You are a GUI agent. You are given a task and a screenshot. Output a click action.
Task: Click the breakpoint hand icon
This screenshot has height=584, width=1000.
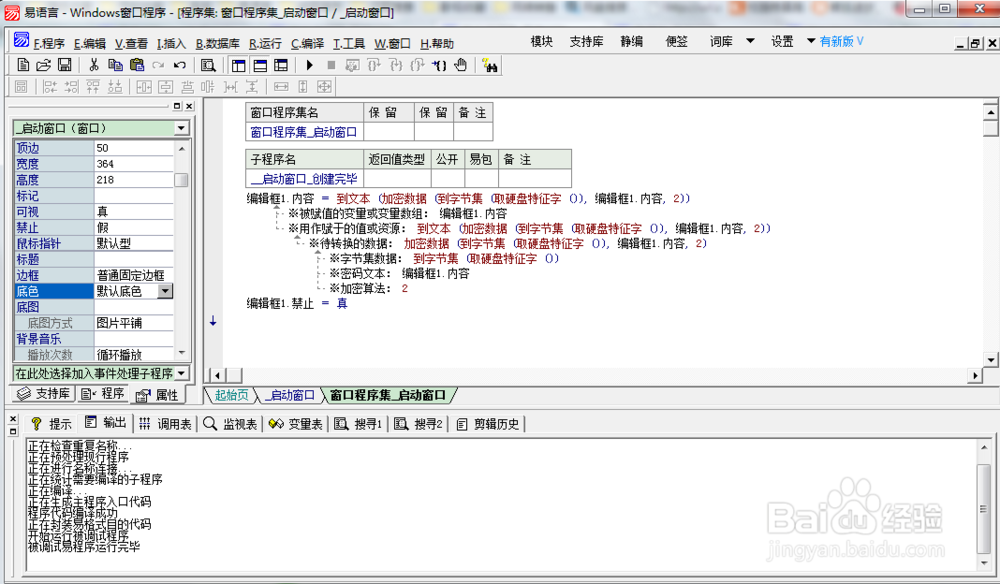click(x=461, y=65)
